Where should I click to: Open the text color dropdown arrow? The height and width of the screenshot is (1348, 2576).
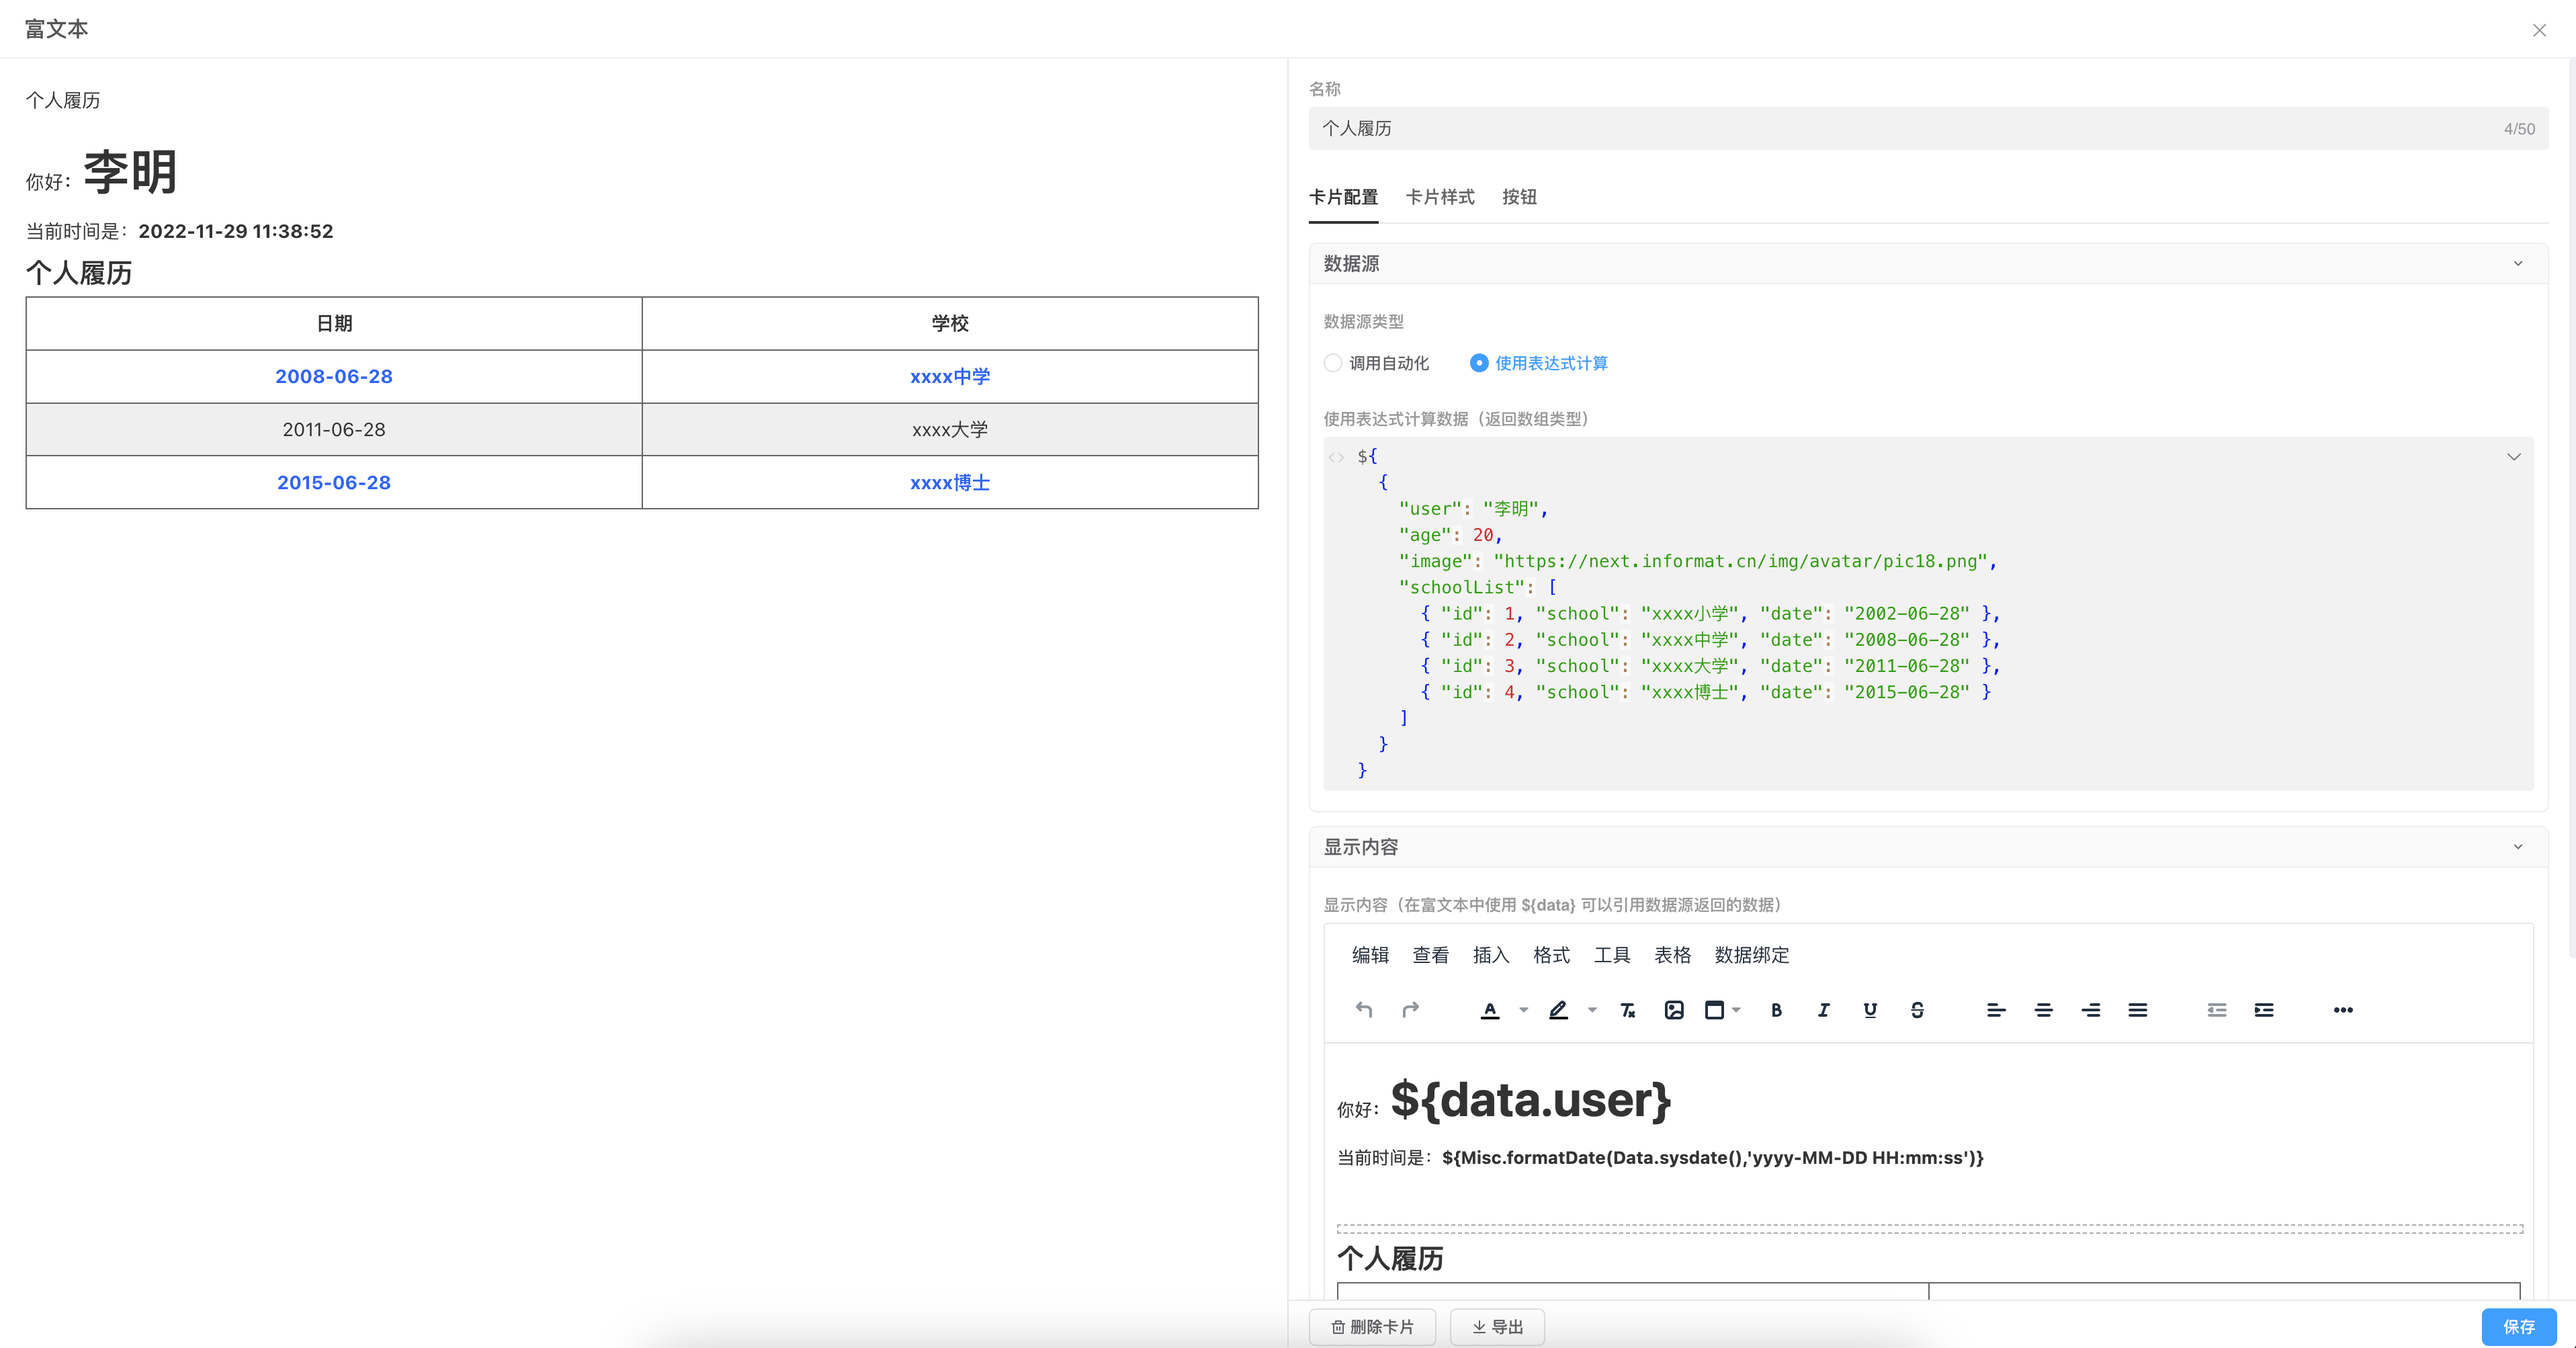tap(1524, 1010)
